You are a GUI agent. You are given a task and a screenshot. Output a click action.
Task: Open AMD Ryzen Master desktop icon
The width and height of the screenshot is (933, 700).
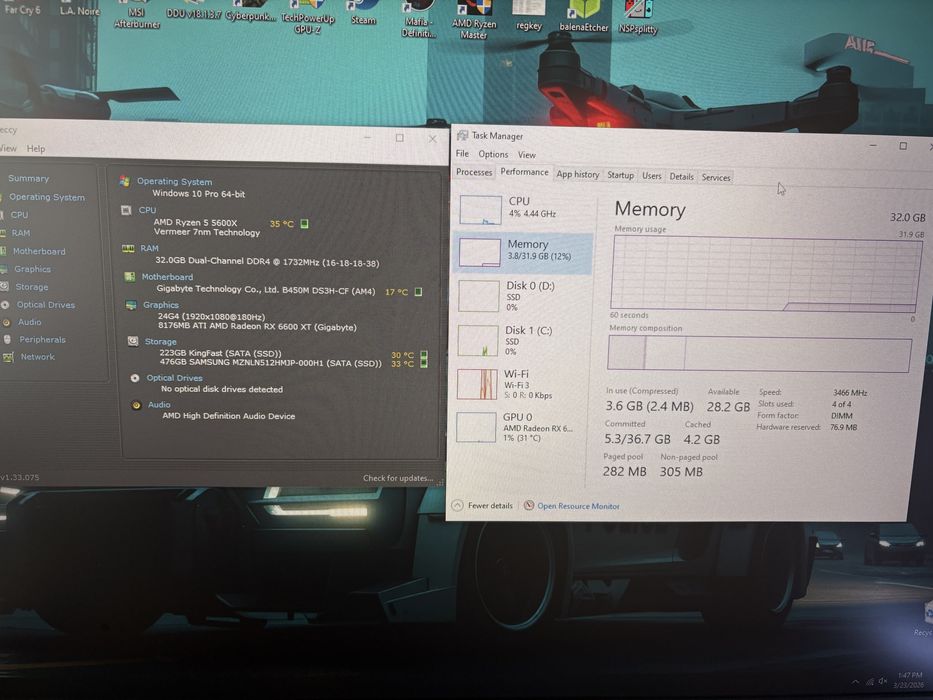point(474,19)
